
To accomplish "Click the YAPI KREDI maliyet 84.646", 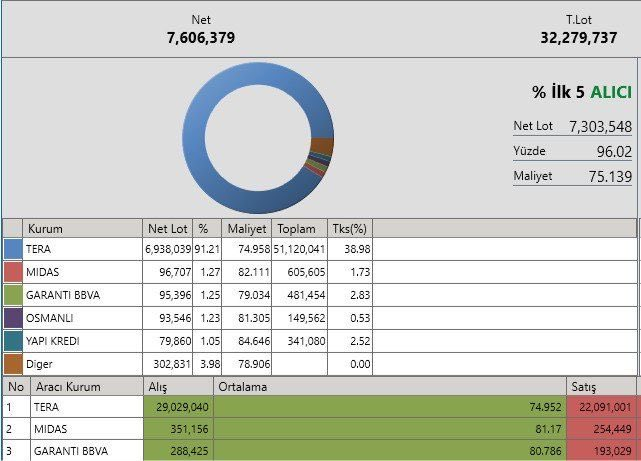I will tap(254, 340).
